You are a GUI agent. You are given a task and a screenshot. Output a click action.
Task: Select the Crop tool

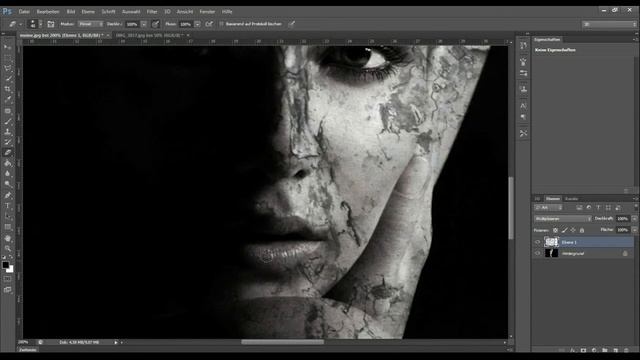click(8, 89)
